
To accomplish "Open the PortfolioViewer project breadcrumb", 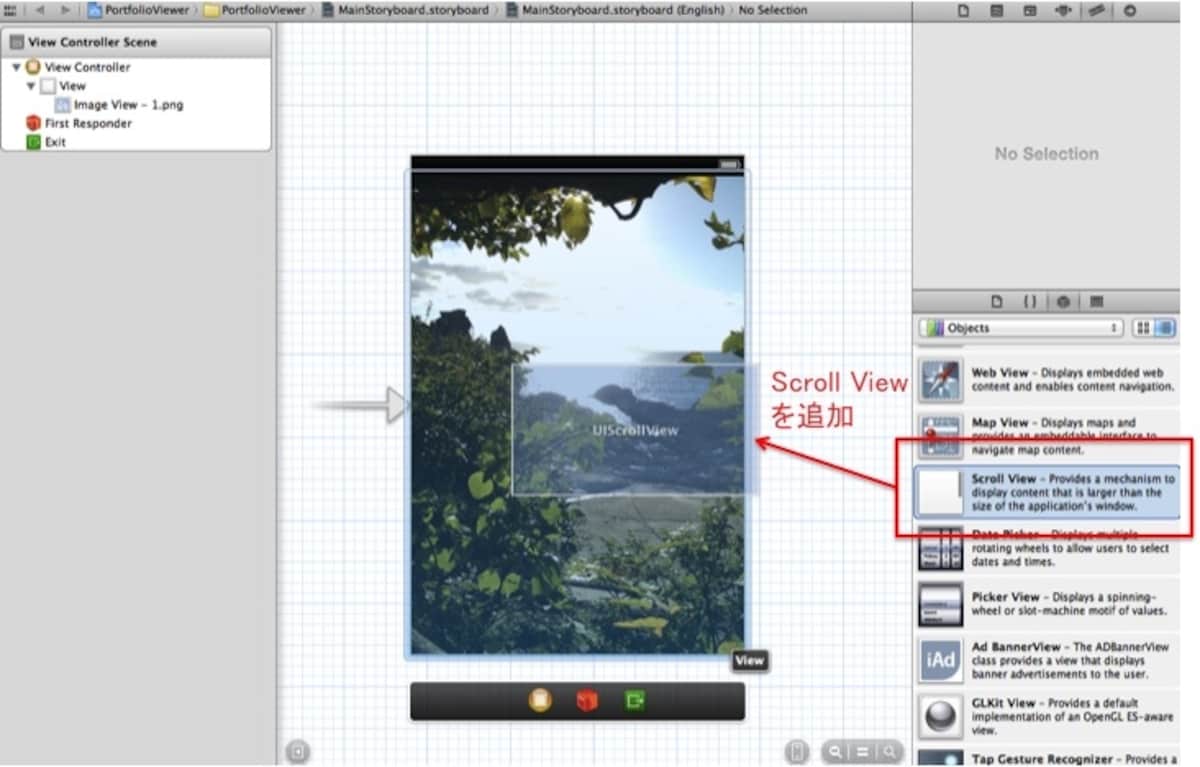I will coord(139,10).
